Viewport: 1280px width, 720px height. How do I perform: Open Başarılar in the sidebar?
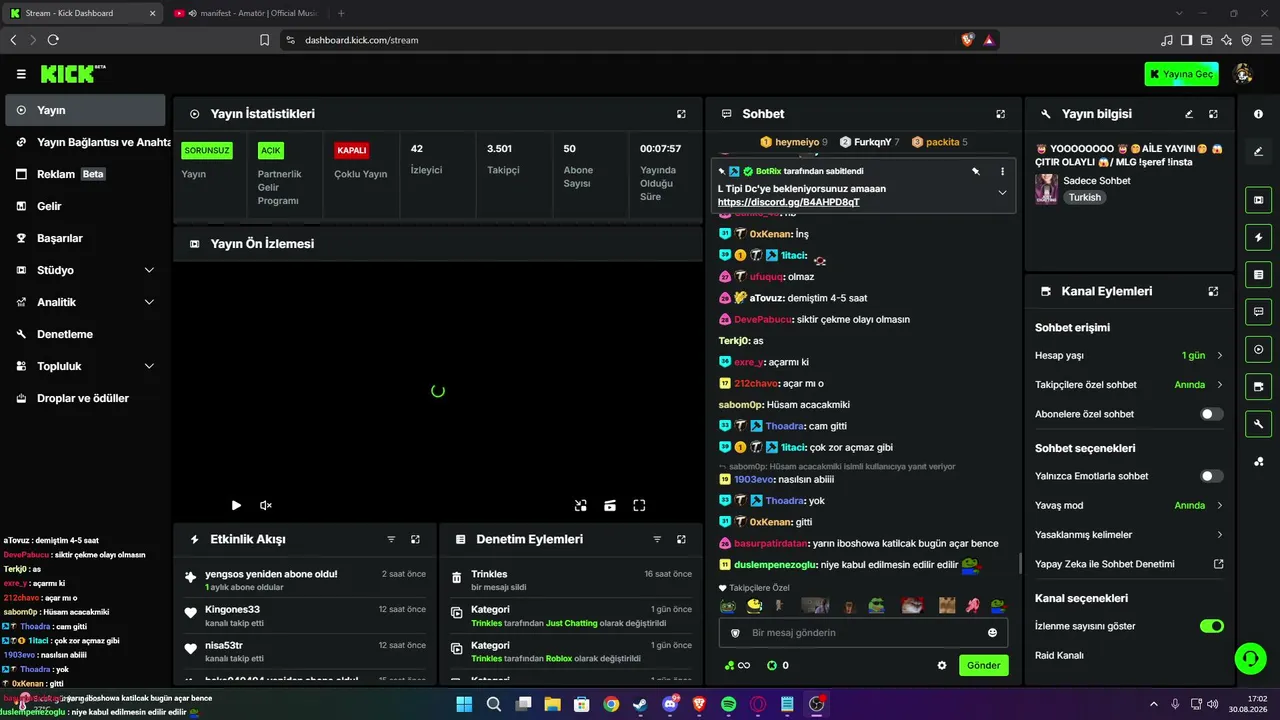point(85,238)
